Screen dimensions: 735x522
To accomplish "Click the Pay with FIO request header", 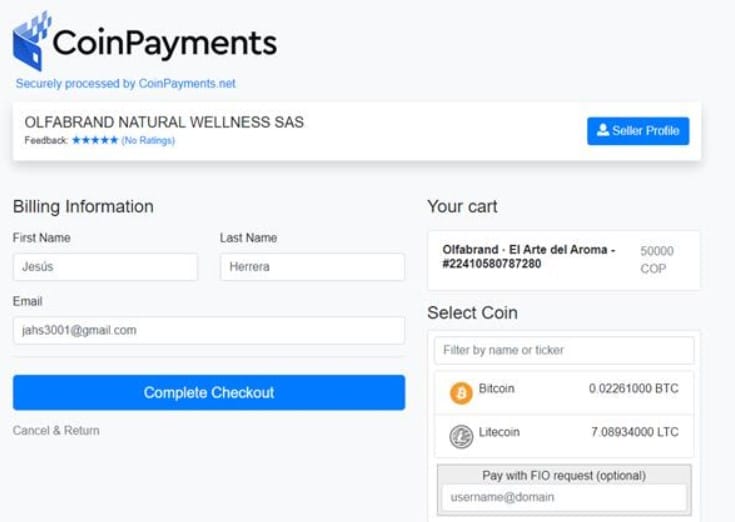I will pyautogui.click(x=564, y=476).
